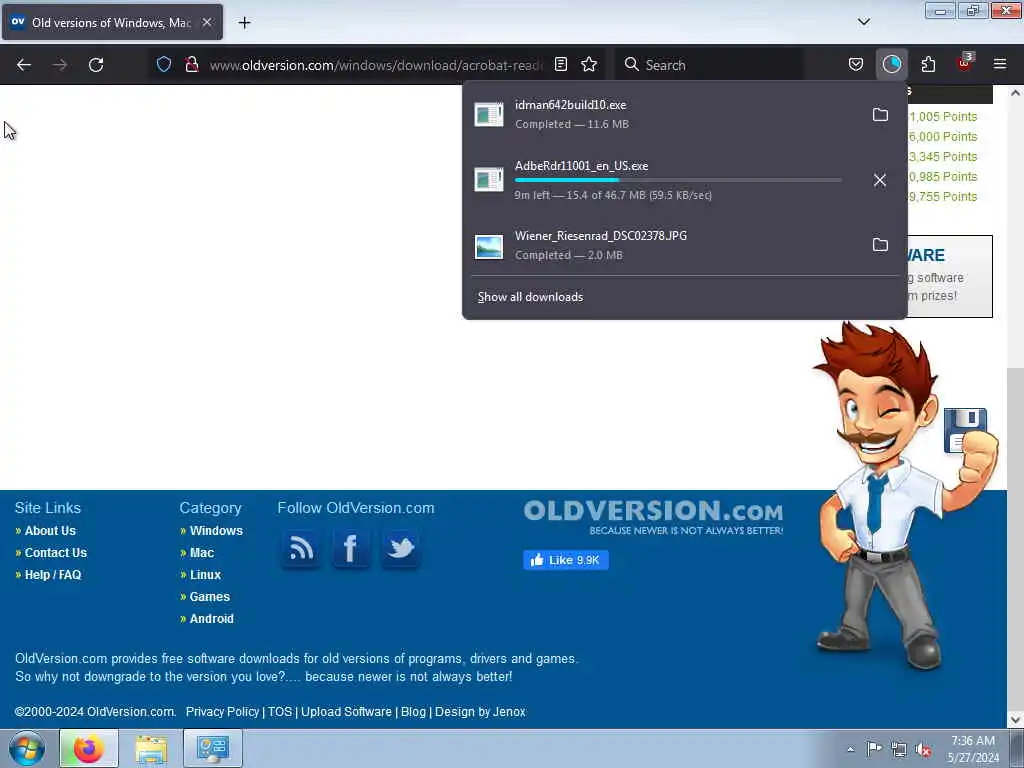
Task: Click the OLDVERSION.com footer logo
Action: [x=653, y=517]
